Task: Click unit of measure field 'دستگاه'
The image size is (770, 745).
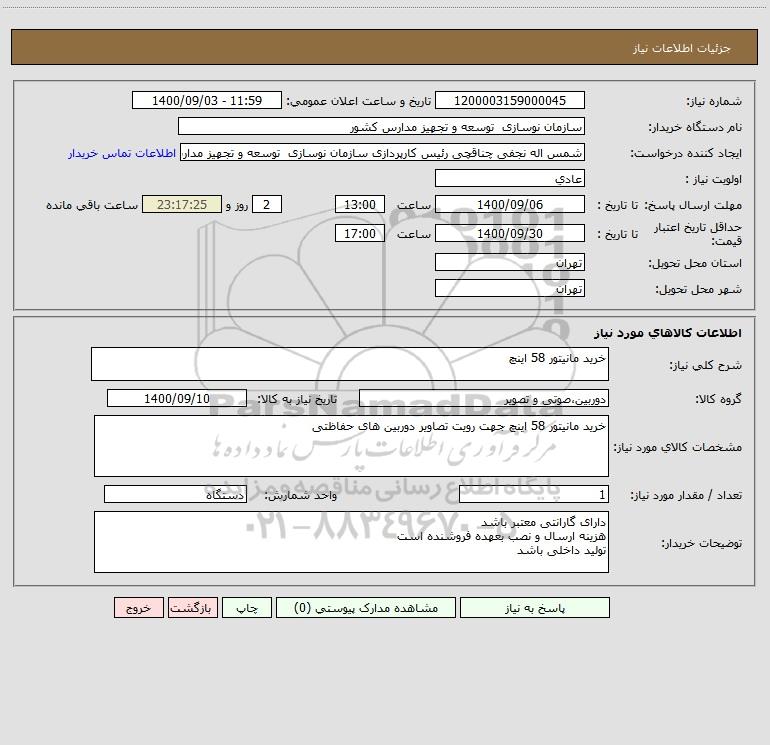Action: (x=175, y=495)
